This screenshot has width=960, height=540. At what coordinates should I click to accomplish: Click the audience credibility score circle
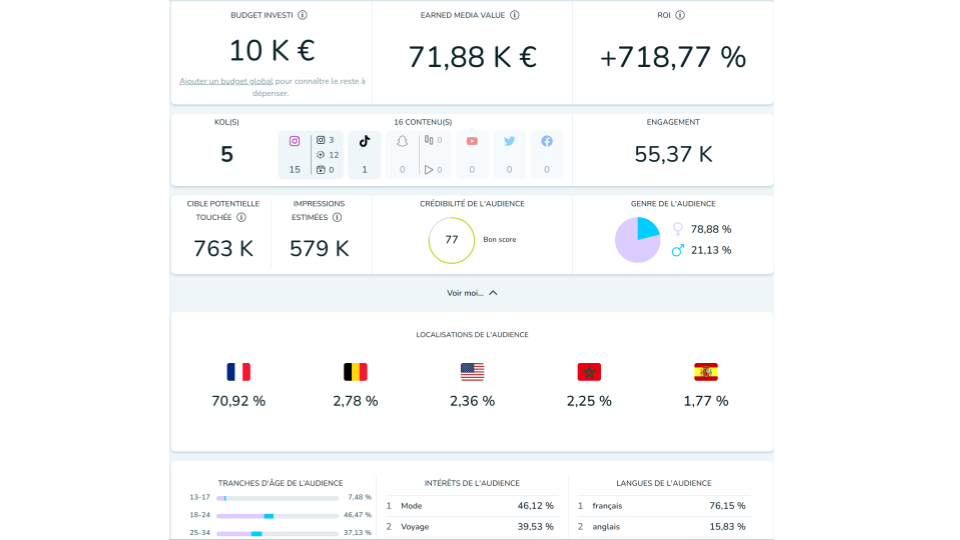(452, 241)
